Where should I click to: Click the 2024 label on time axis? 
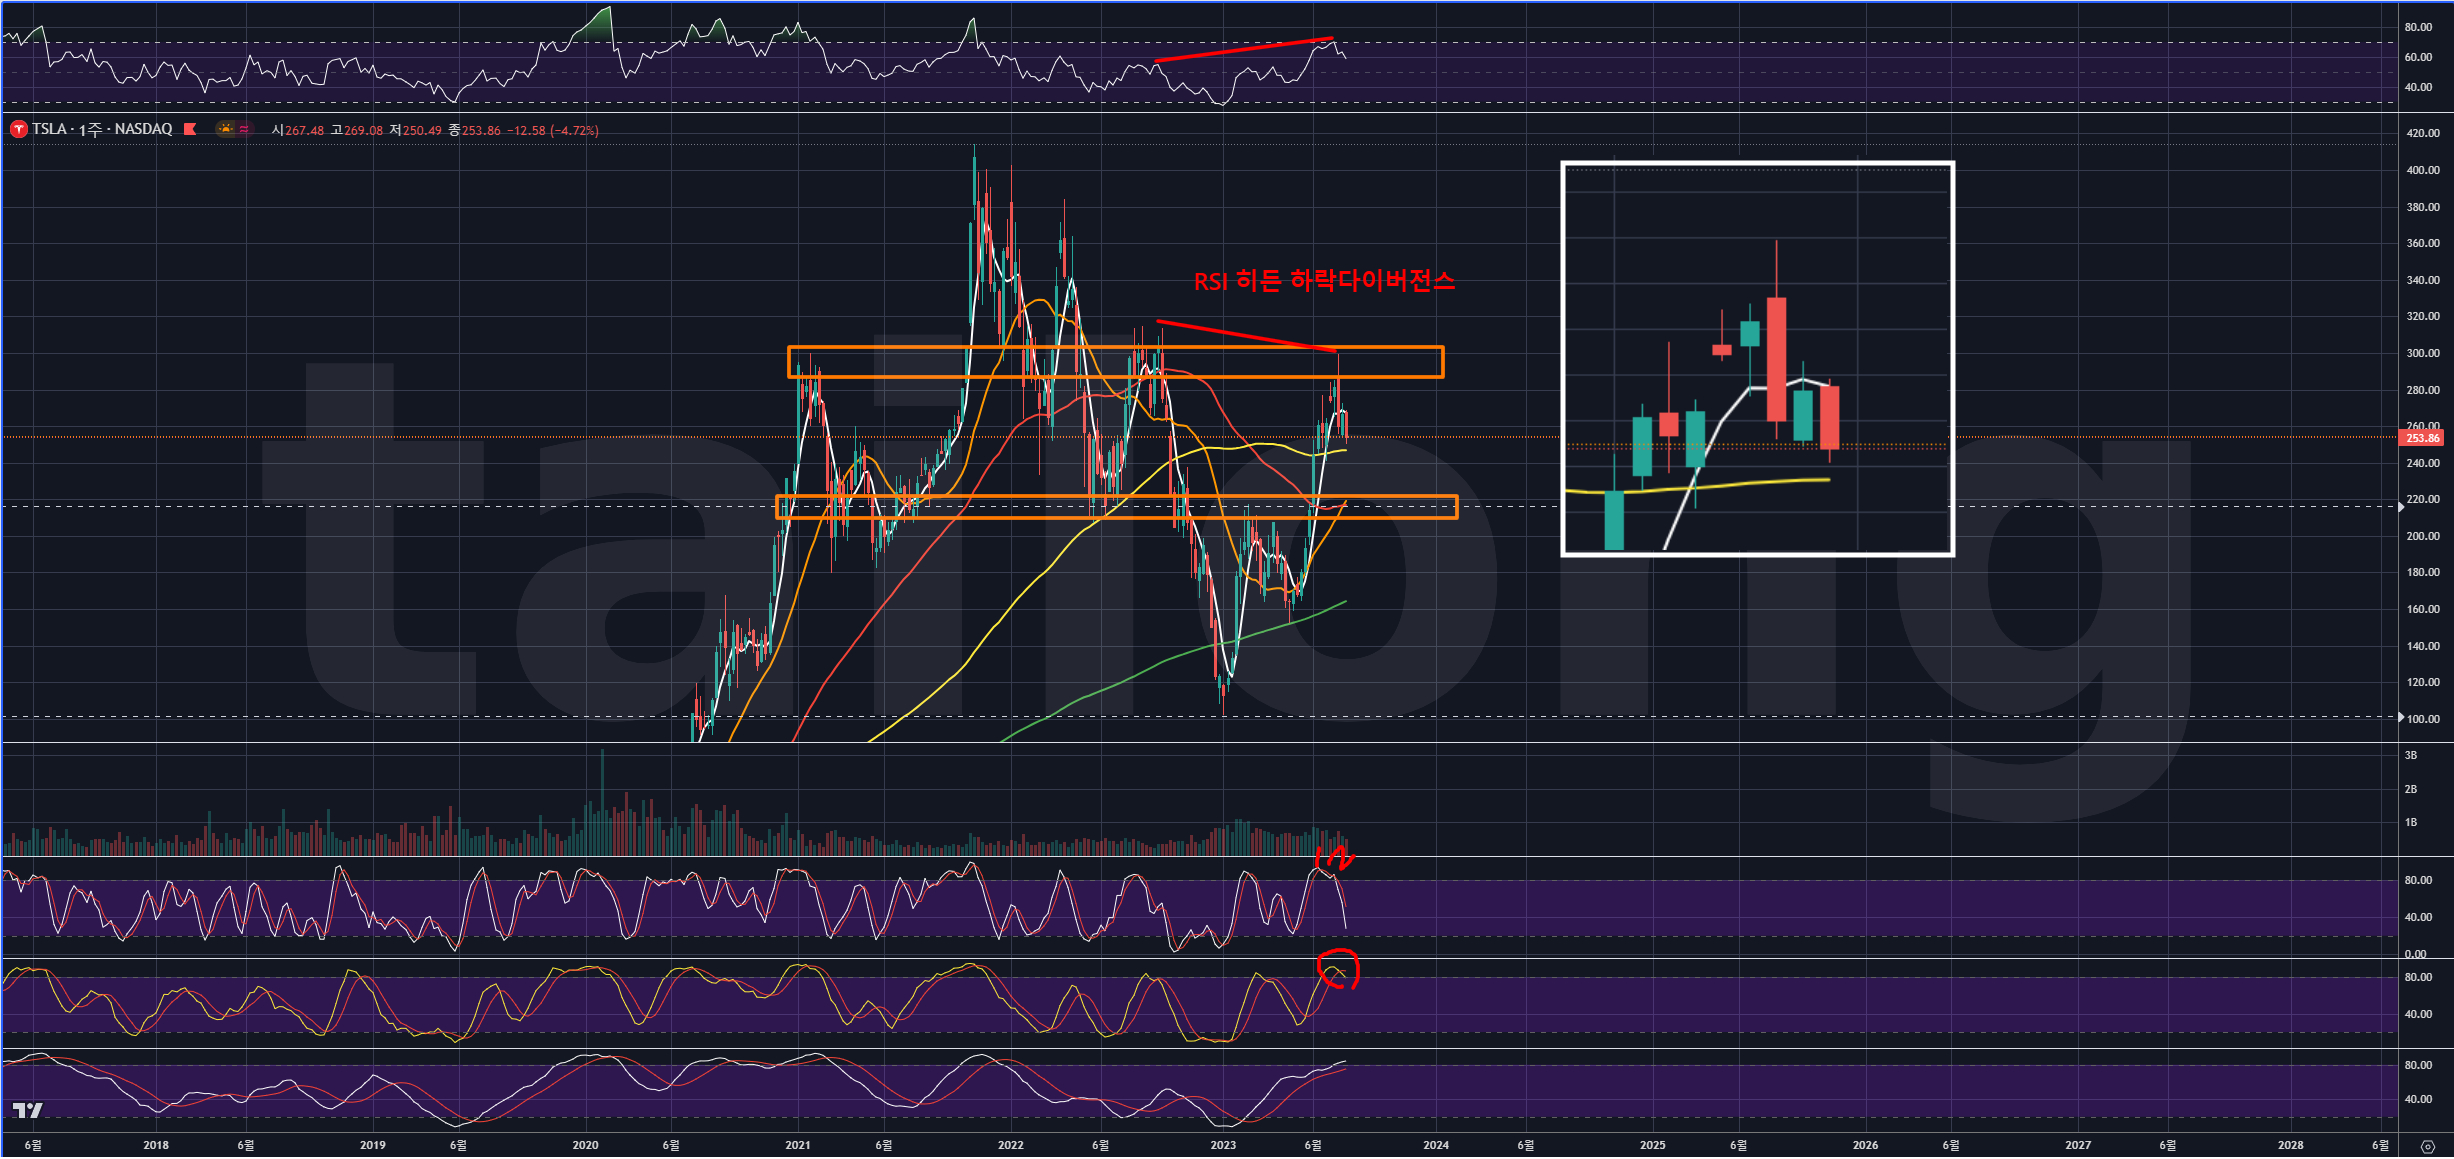(x=1436, y=1145)
